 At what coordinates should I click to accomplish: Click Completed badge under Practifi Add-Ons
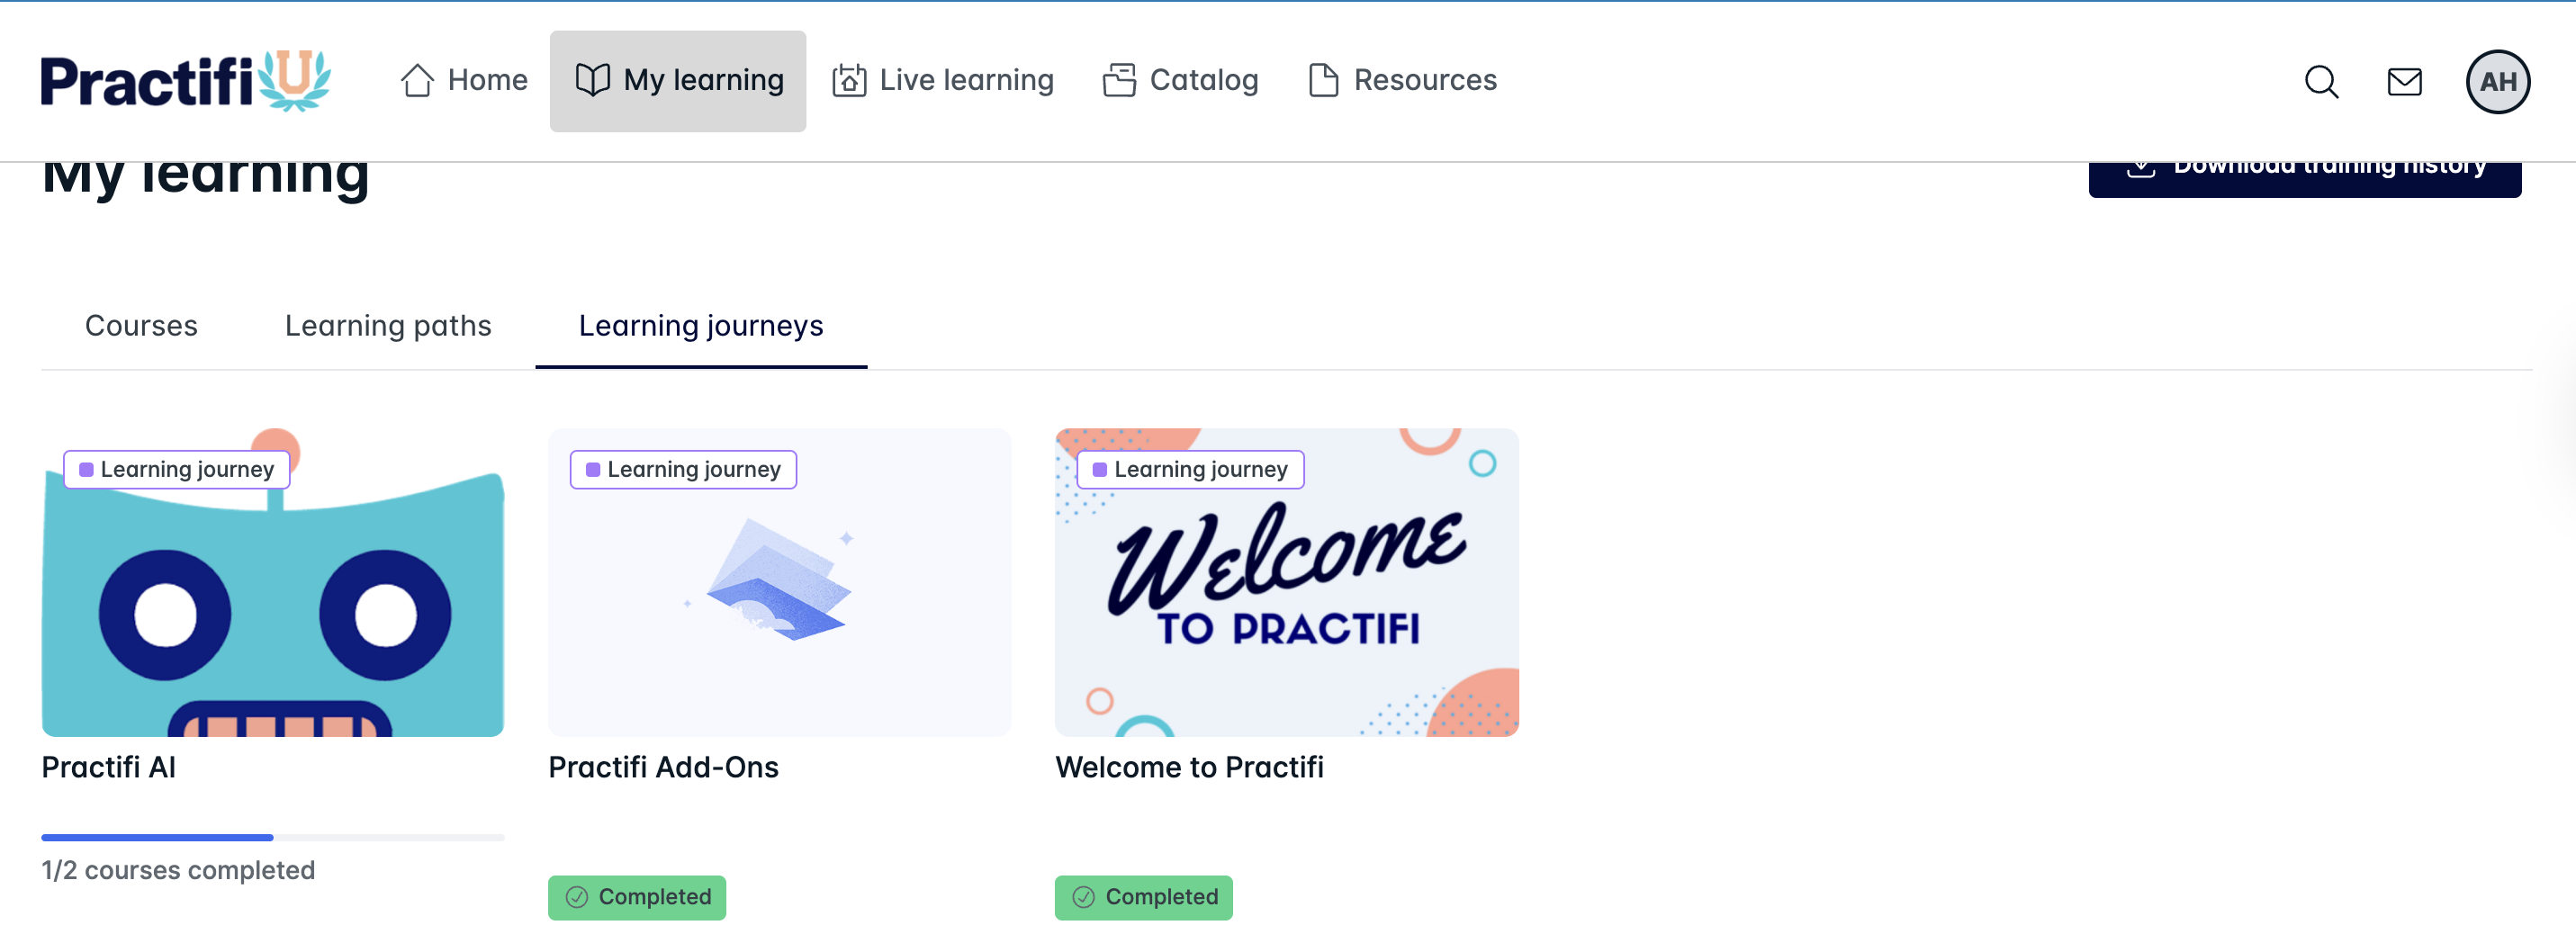point(637,897)
